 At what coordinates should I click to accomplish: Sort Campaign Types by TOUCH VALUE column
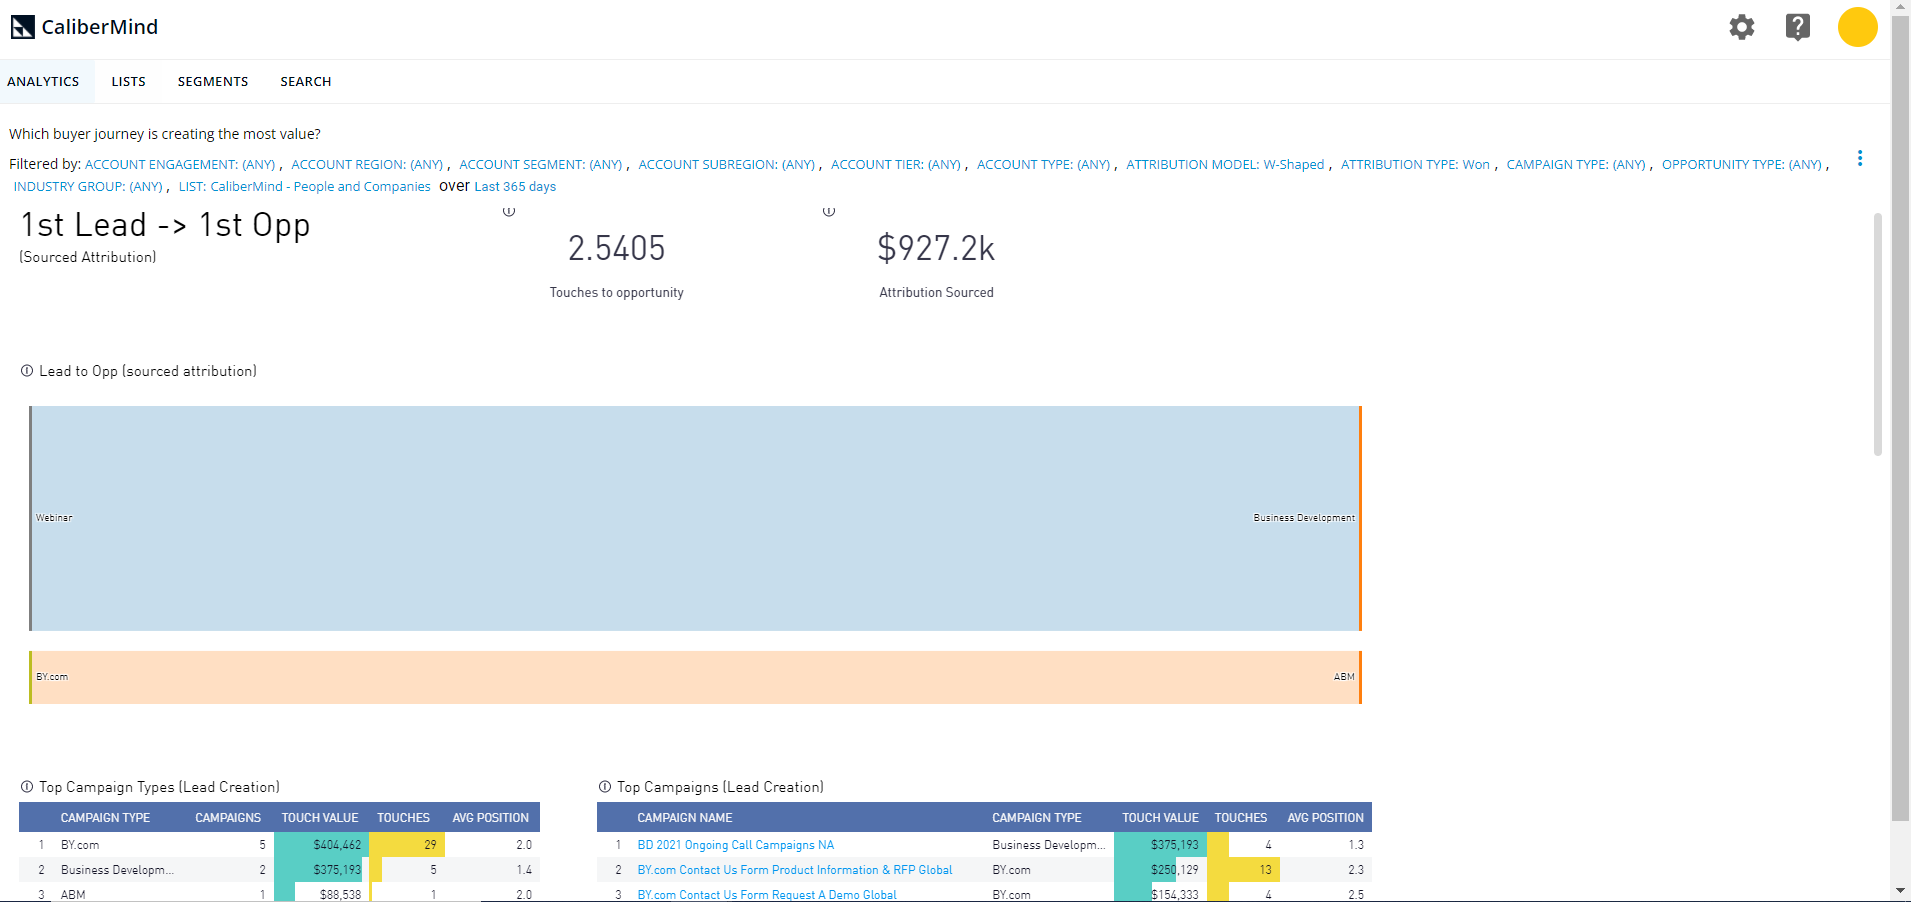[320, 818]
